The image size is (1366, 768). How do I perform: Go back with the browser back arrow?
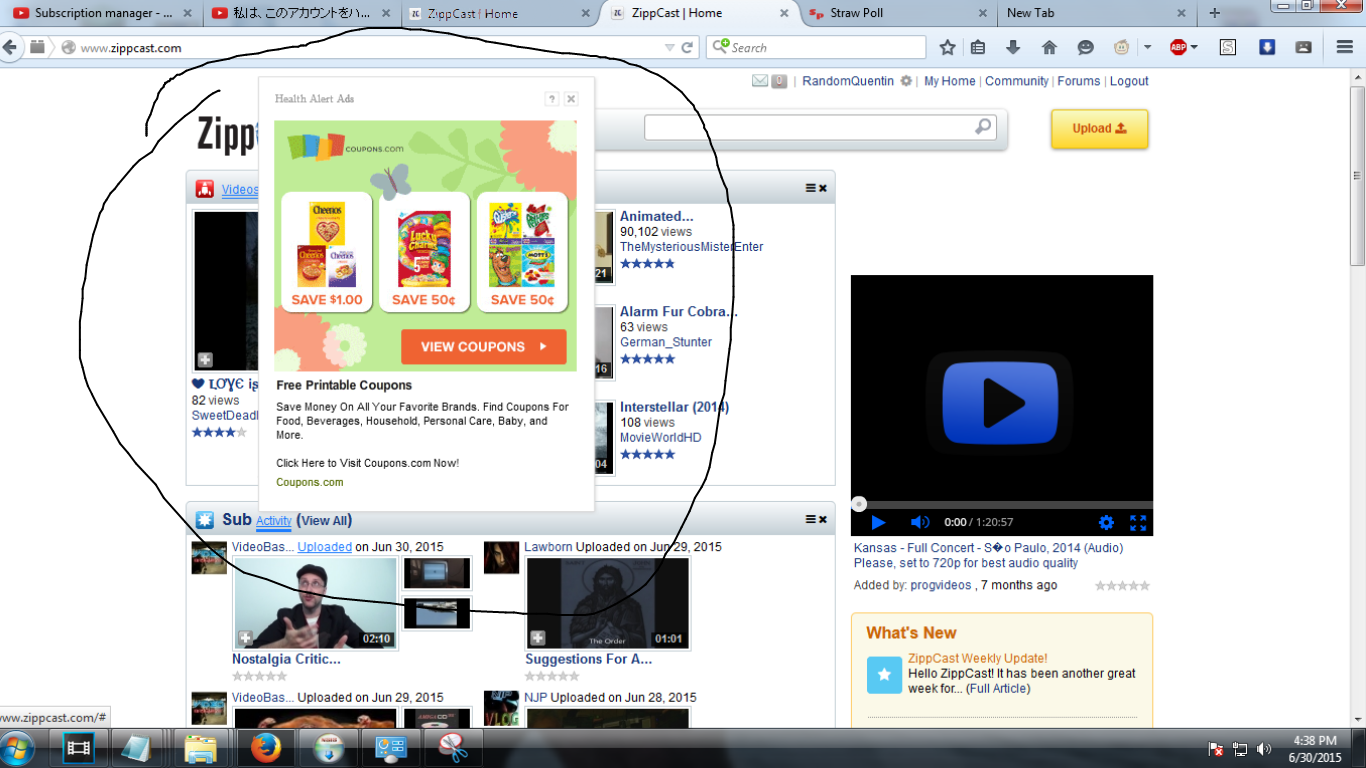coord(11,47)
